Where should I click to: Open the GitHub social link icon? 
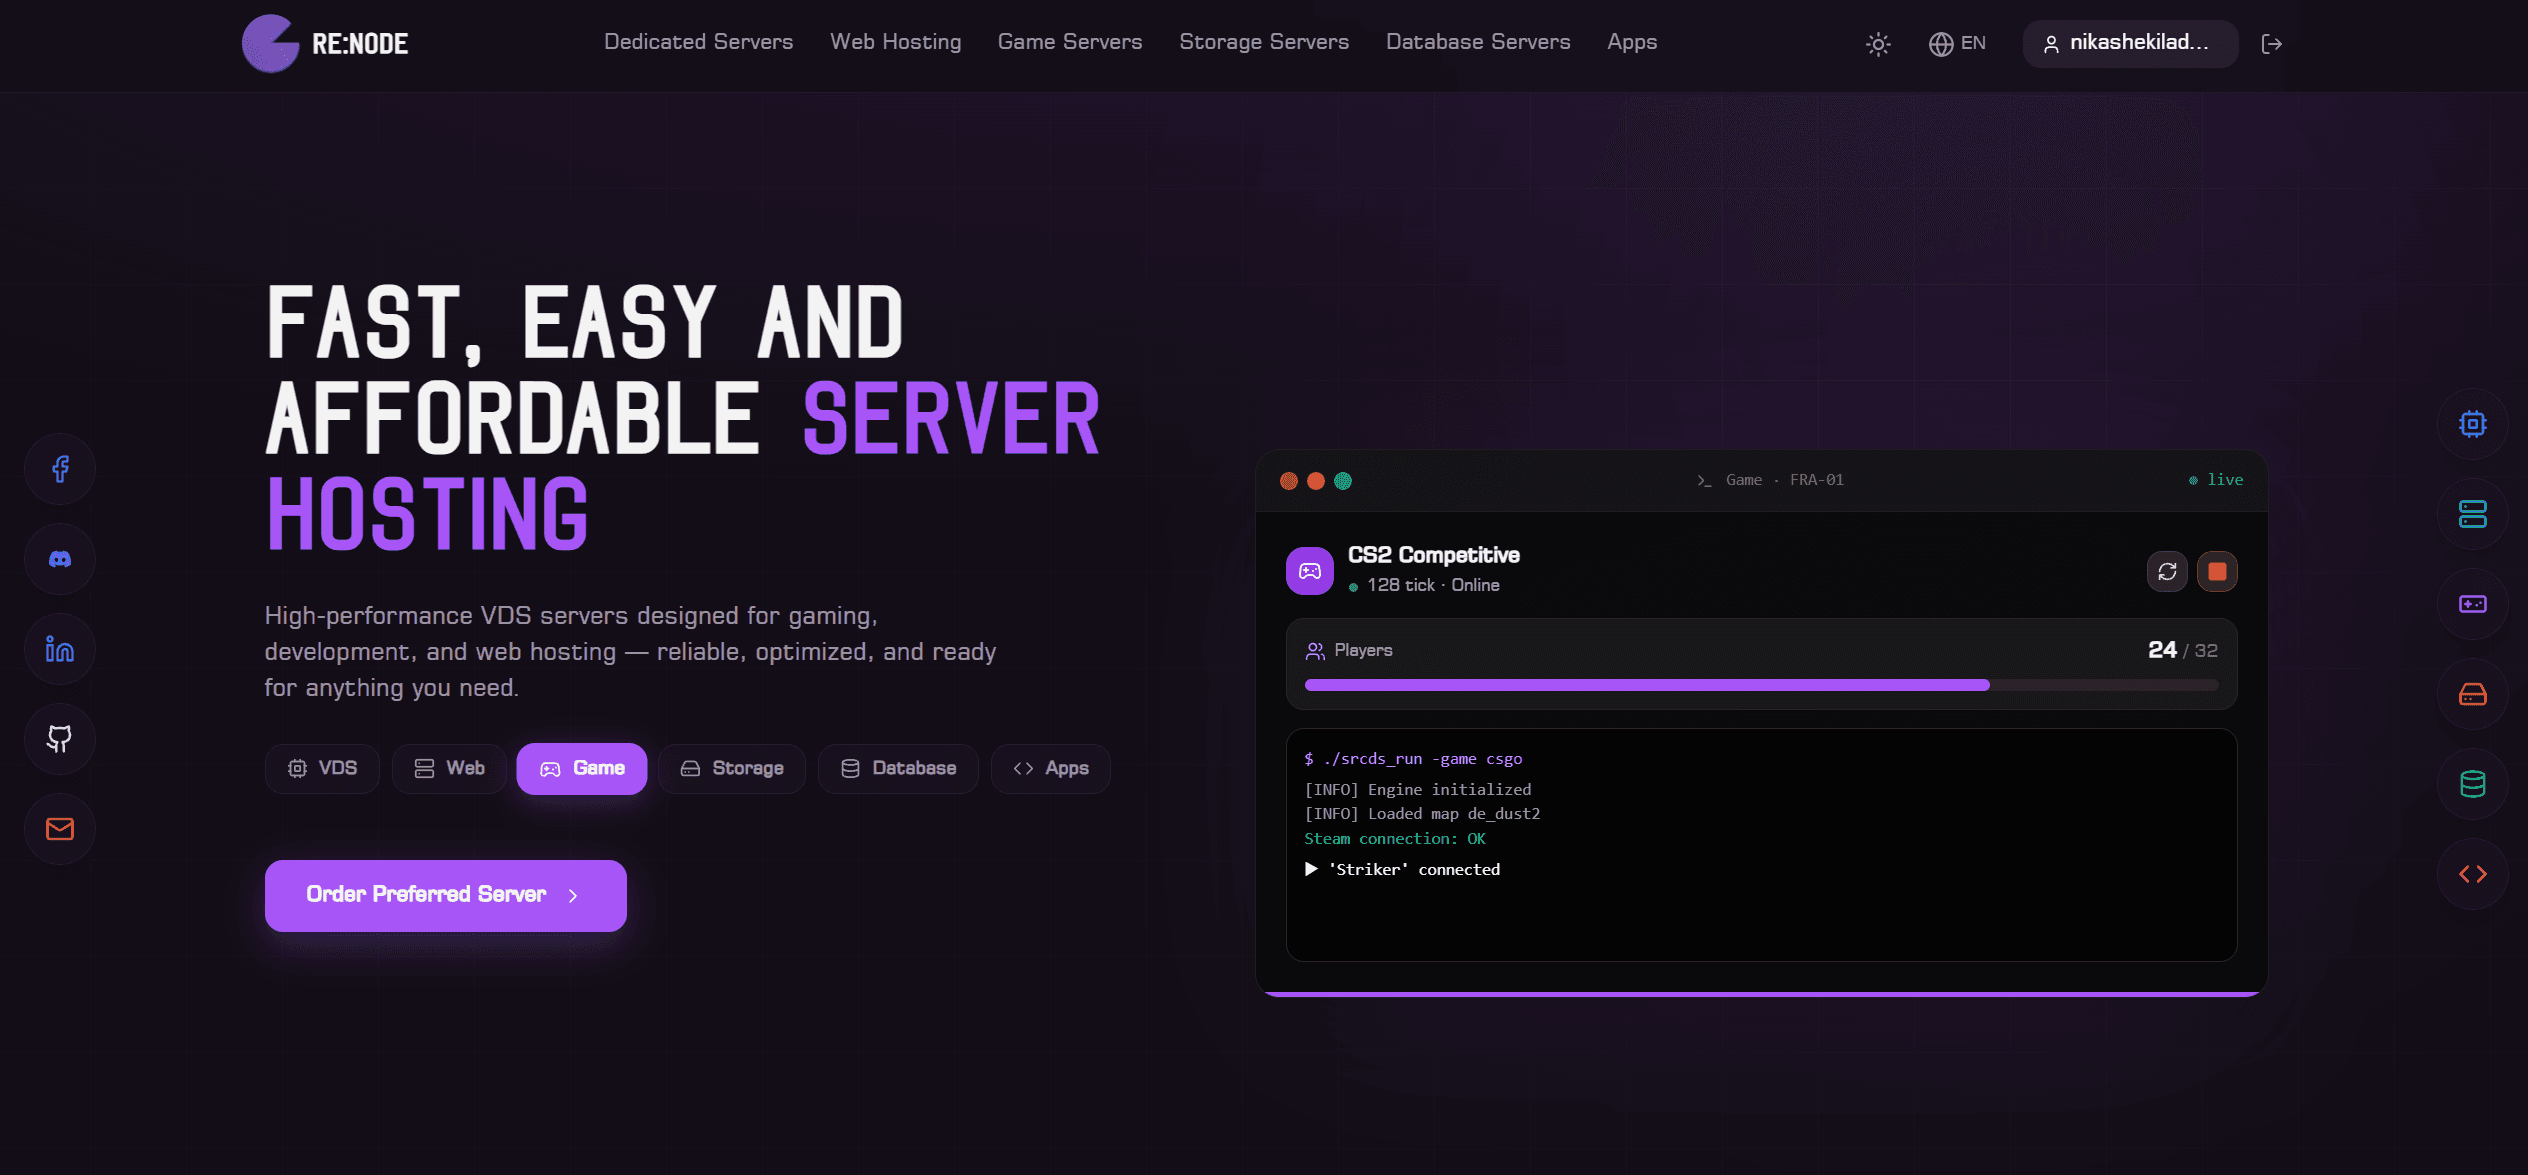click(60, 739)
